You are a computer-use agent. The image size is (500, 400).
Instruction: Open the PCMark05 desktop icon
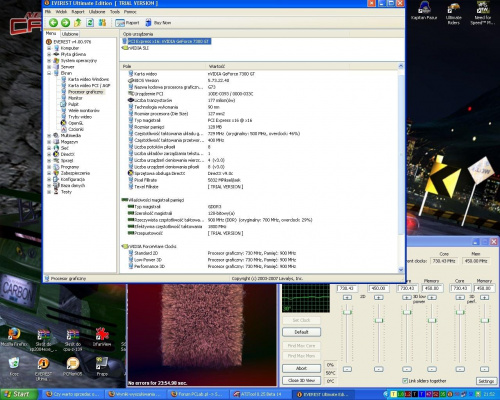click(73, 367)
